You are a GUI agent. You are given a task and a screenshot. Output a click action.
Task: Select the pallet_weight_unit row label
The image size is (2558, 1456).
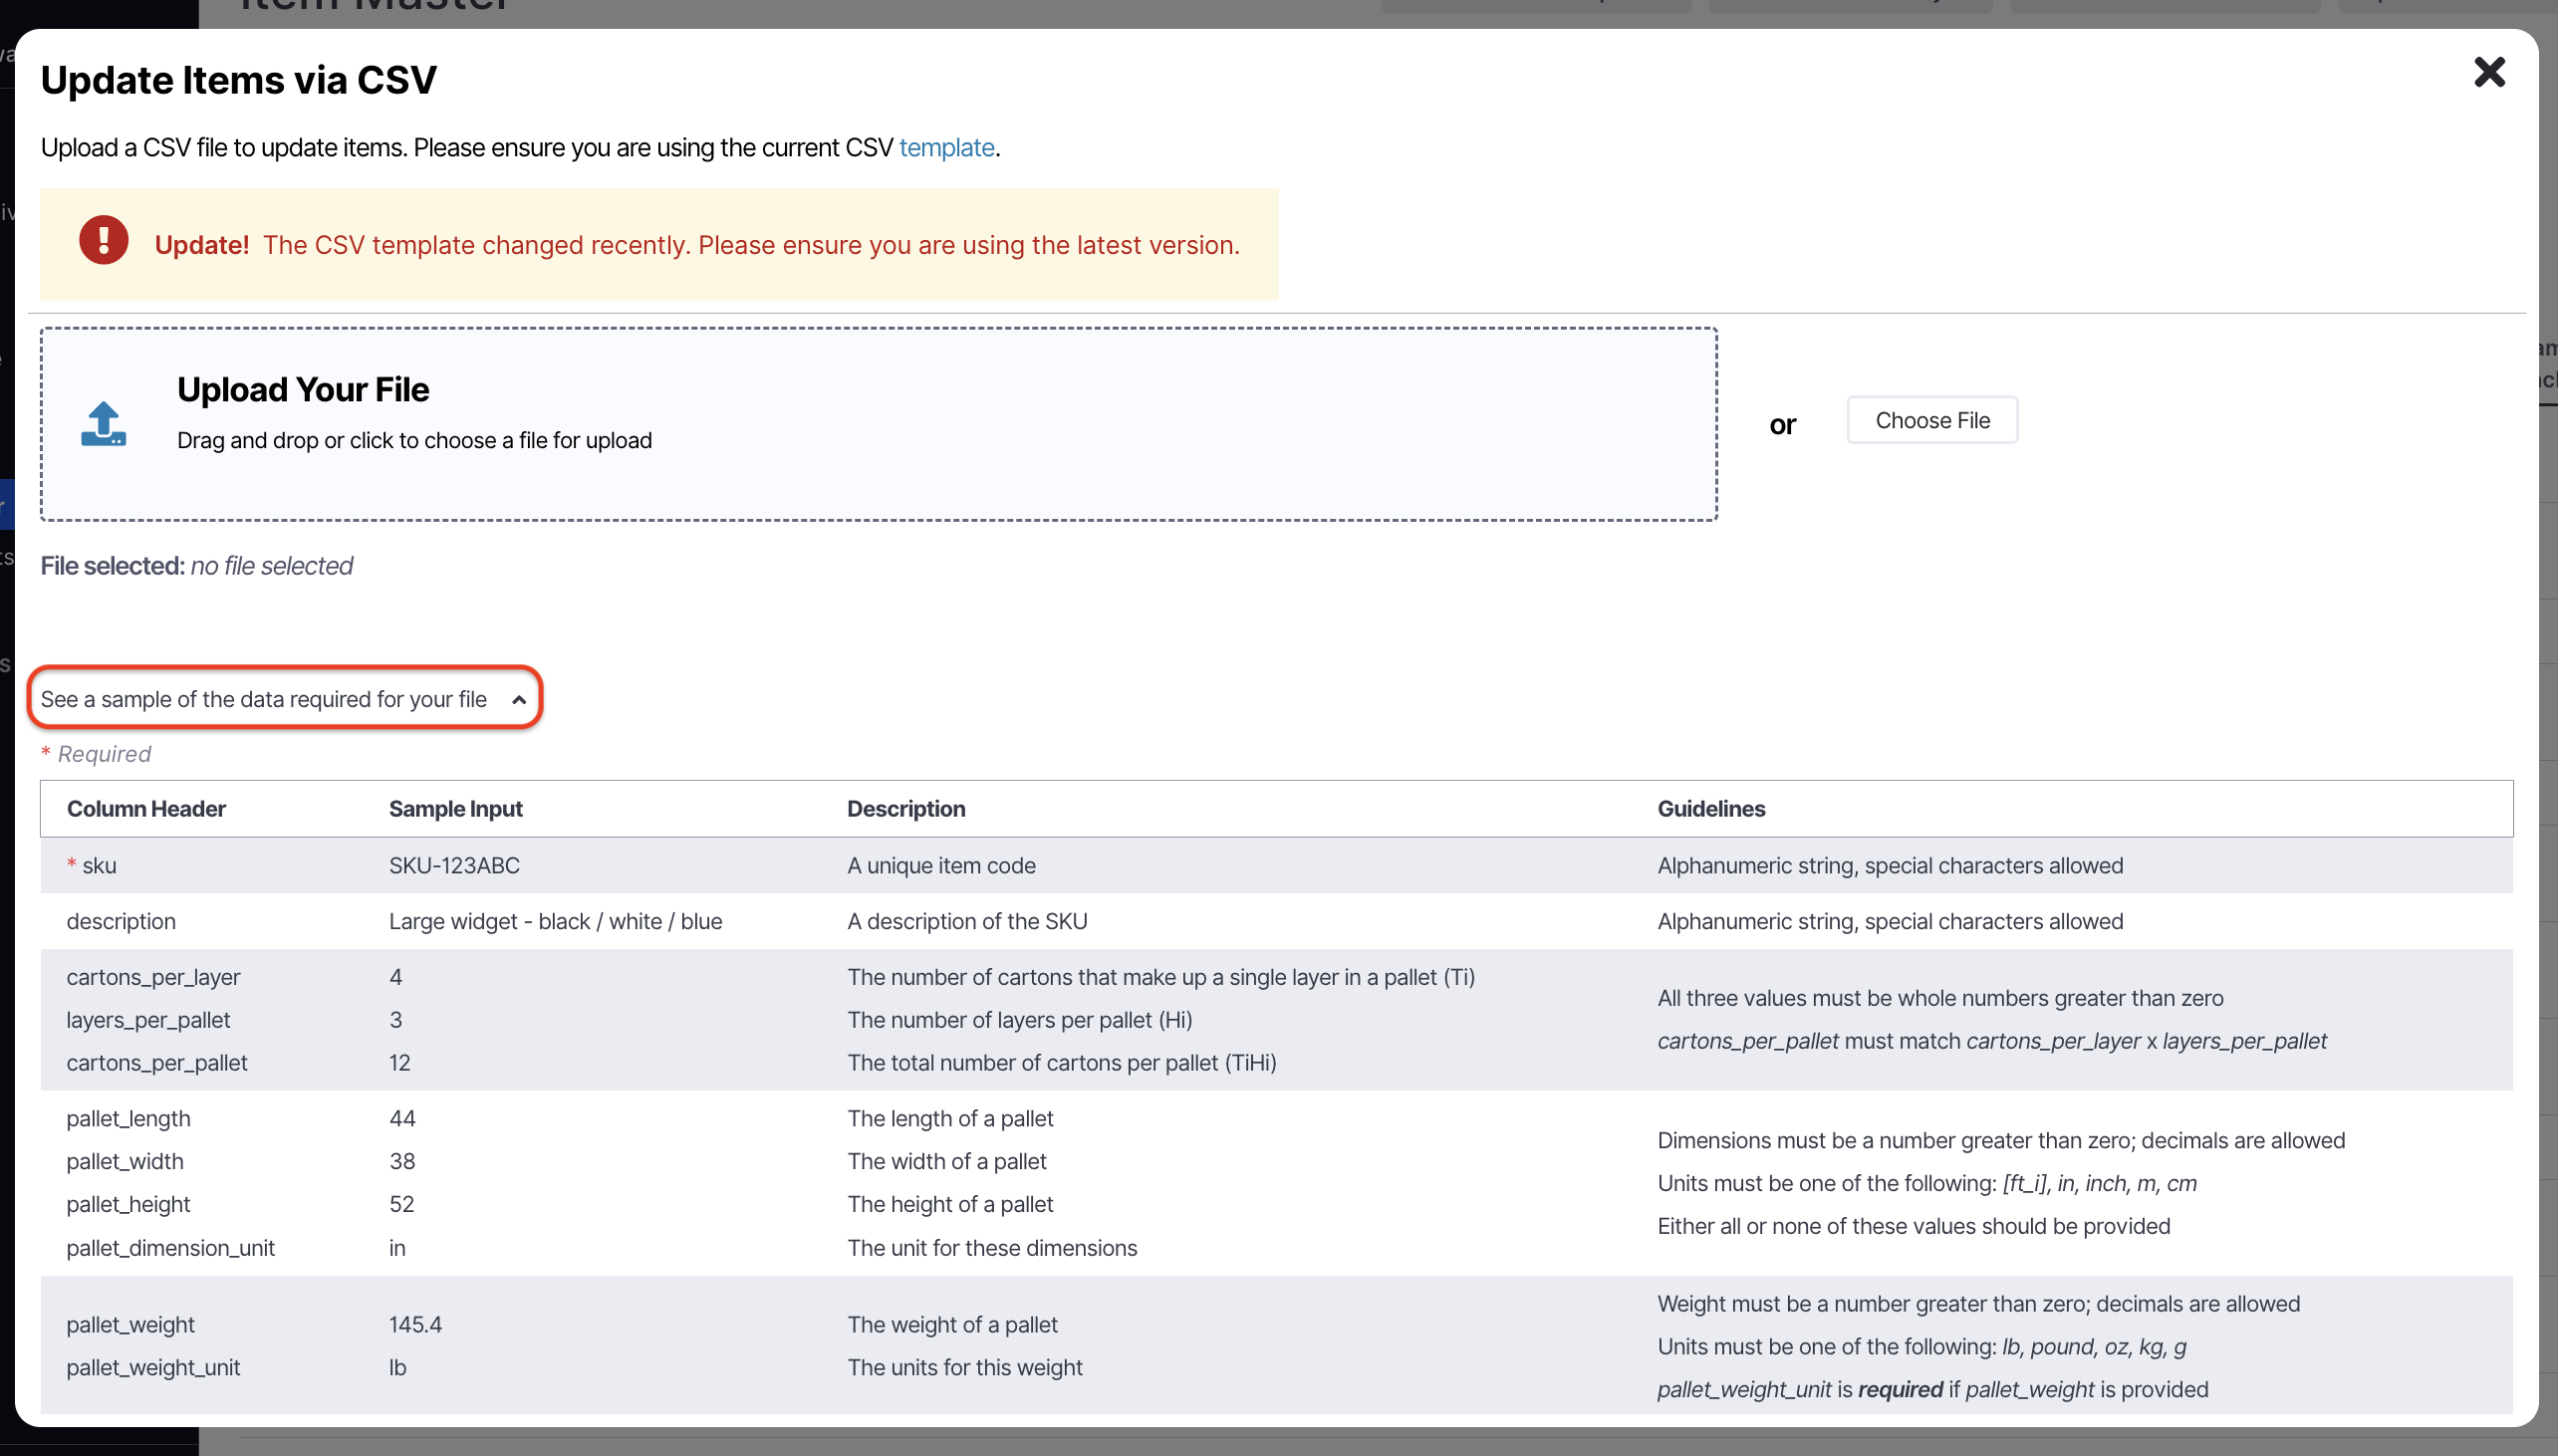[x=153, y=1369]
